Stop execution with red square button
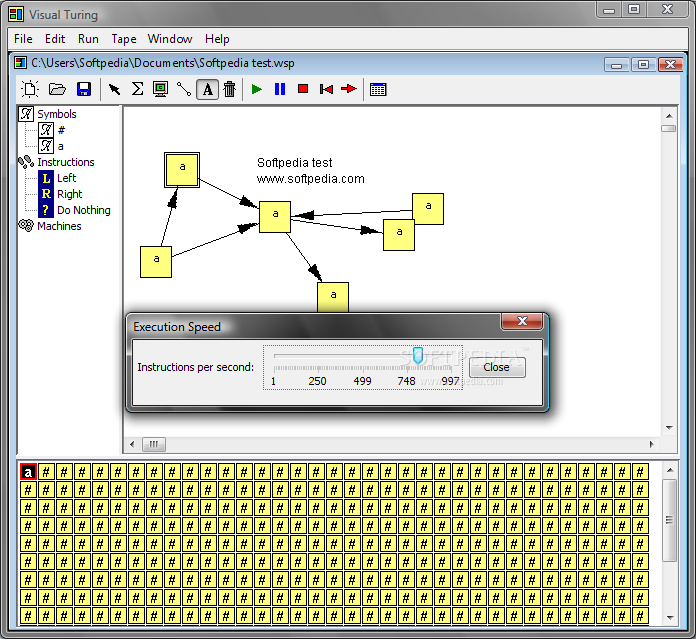This screenshot has width=696, height=639. coord(303,89)
